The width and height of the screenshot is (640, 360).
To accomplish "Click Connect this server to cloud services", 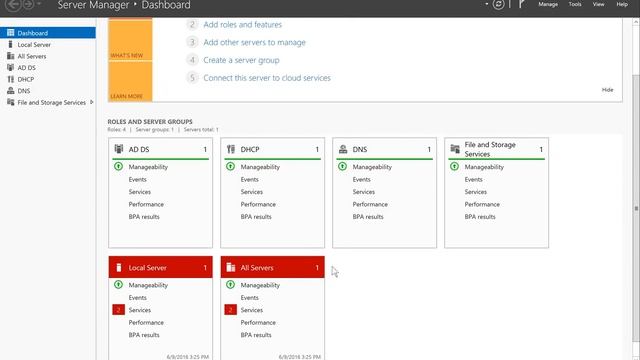I will click(x=267, y=78).
